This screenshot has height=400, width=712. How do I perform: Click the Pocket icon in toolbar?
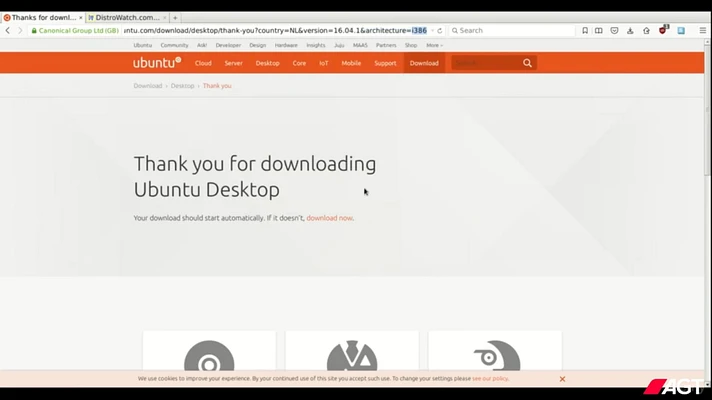614,30
